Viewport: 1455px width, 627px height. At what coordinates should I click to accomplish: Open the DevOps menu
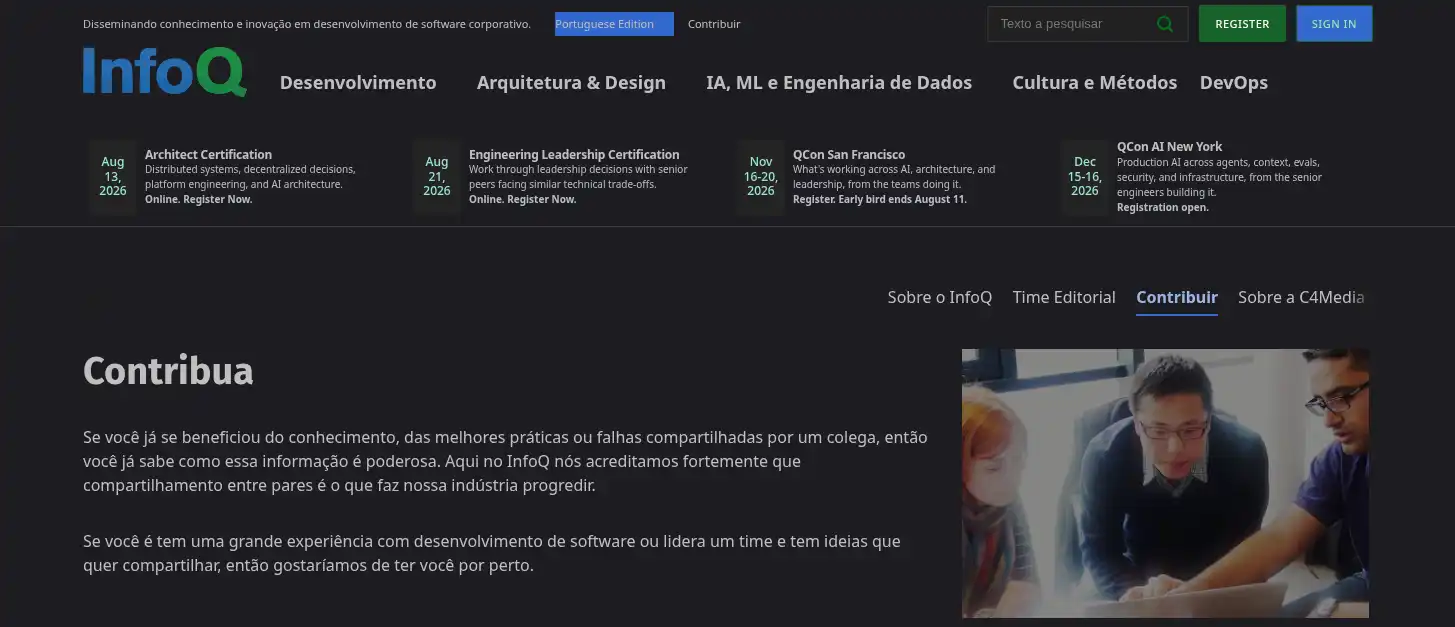(x=1233, y=83)
